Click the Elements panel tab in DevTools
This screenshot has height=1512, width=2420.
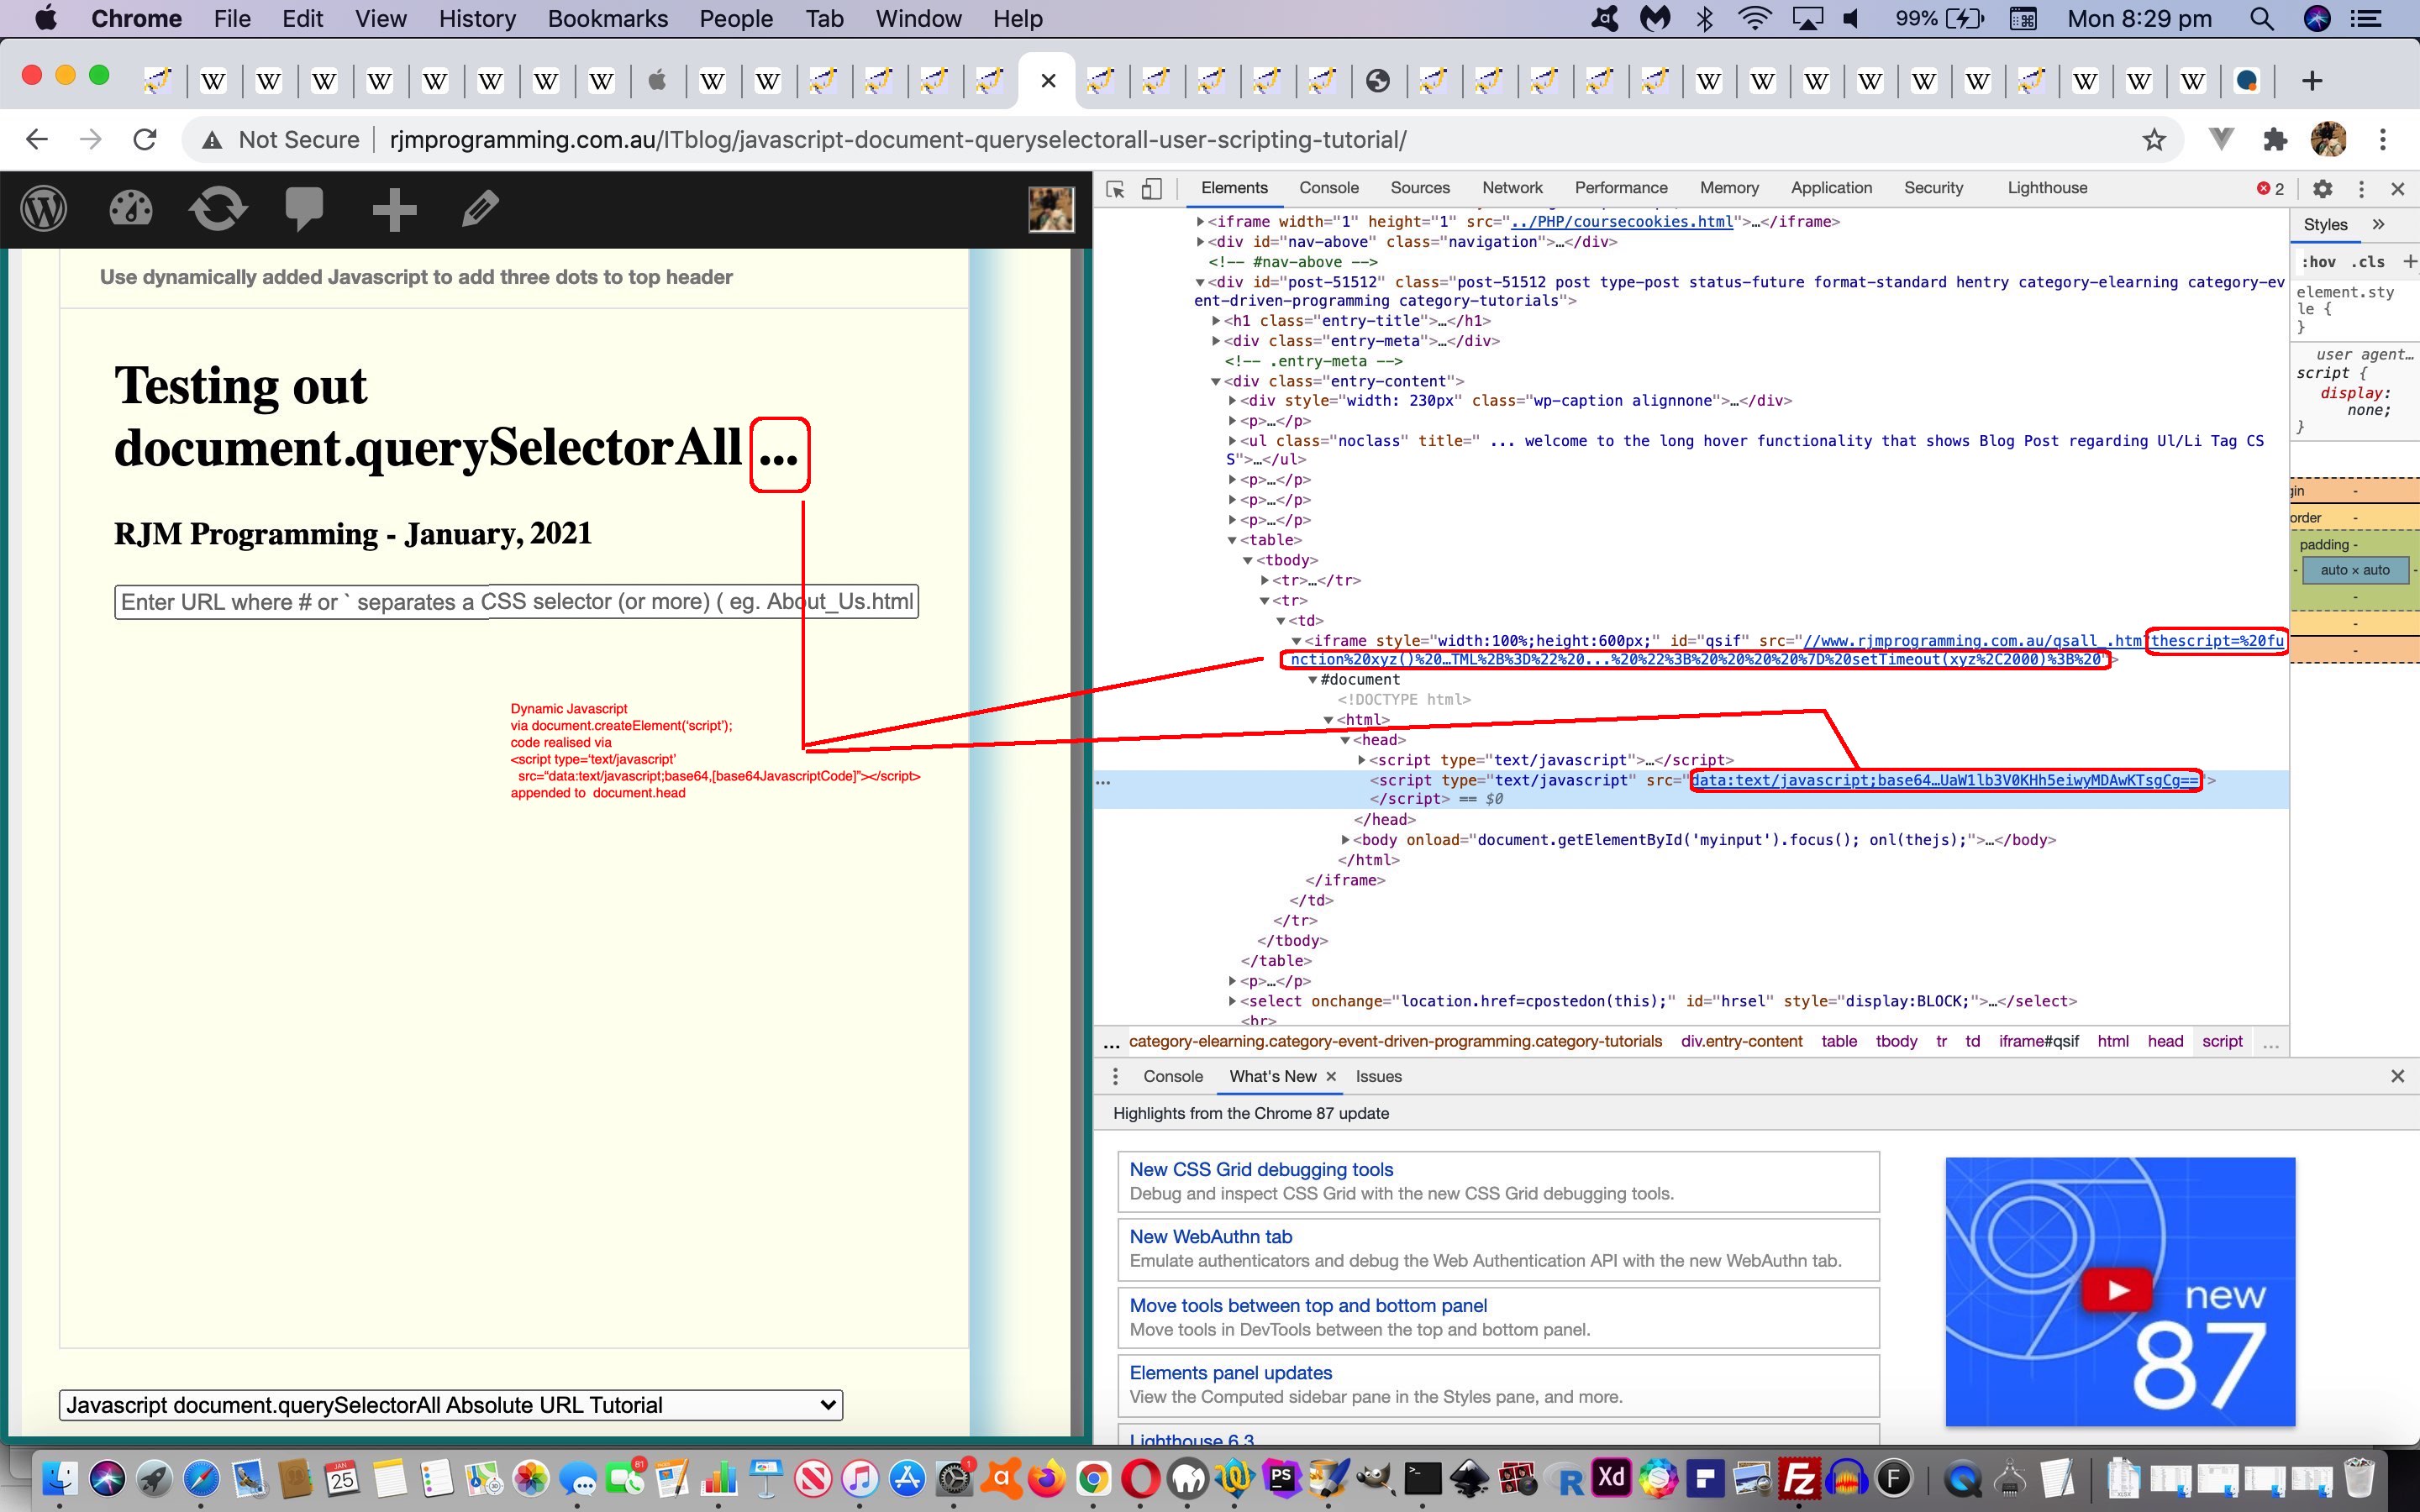tap(1230, 186)
